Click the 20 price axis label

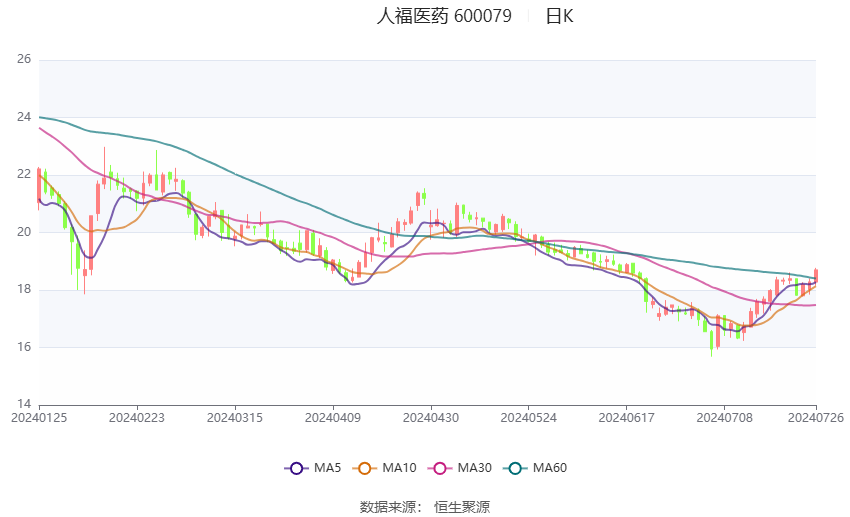24,232
